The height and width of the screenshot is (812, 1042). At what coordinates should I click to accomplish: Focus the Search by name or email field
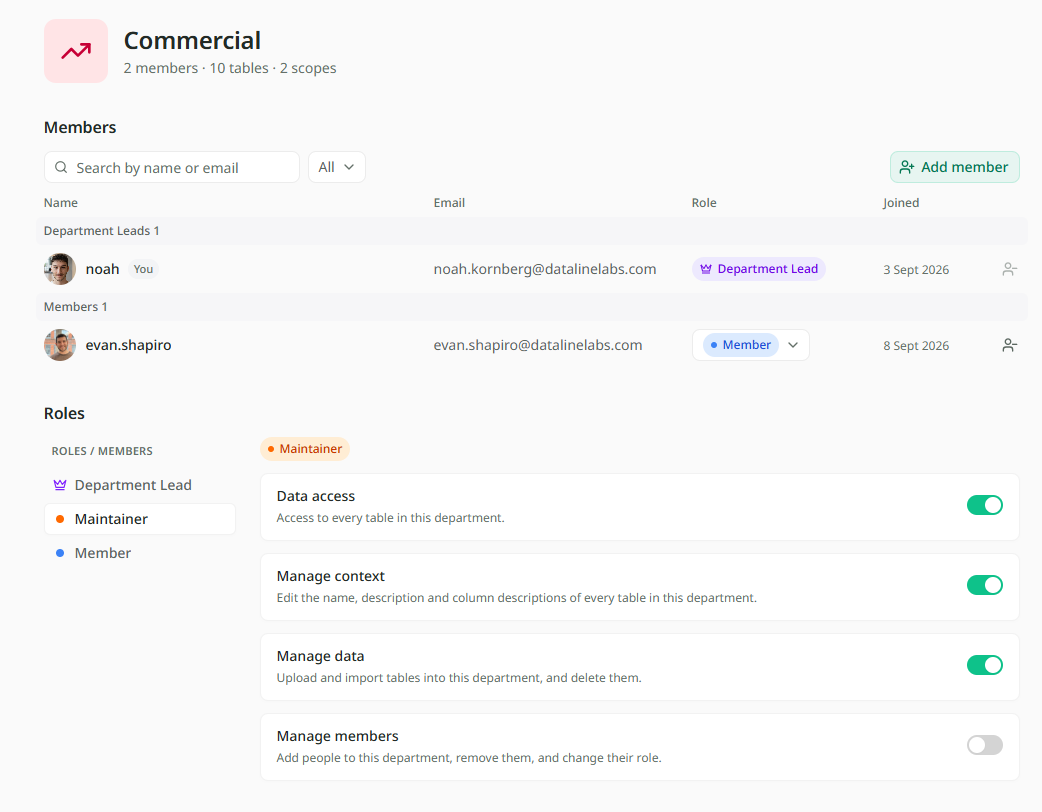click(171, 167)
